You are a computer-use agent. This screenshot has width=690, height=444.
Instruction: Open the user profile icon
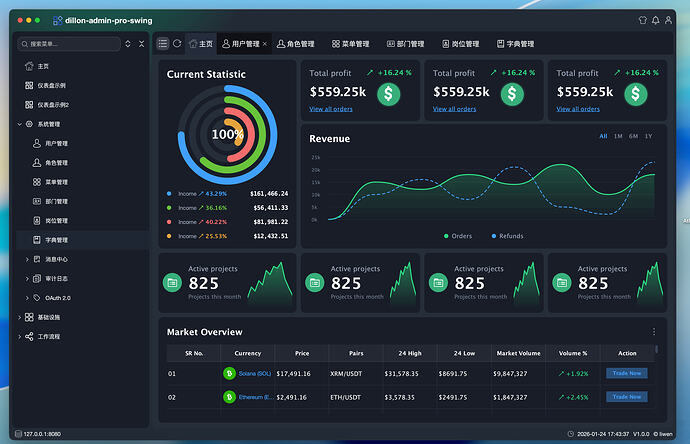(668, 20)
